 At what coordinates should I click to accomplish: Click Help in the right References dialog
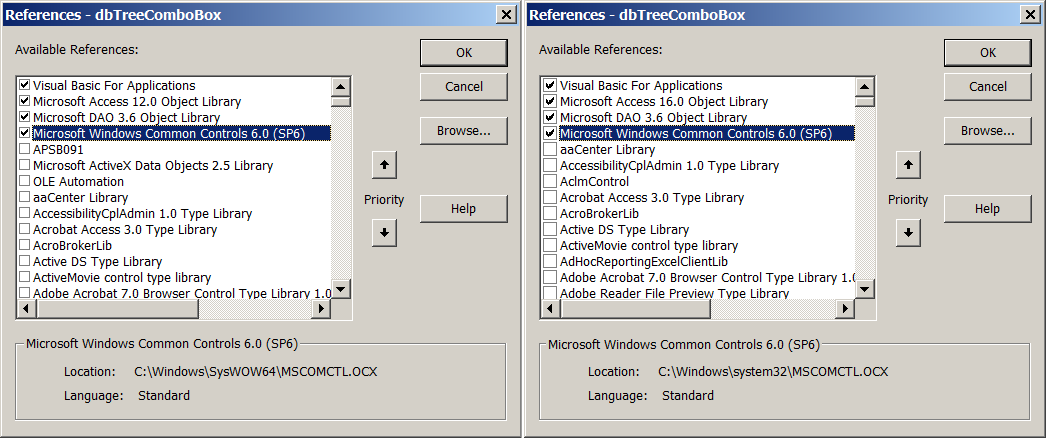point(987,209)
